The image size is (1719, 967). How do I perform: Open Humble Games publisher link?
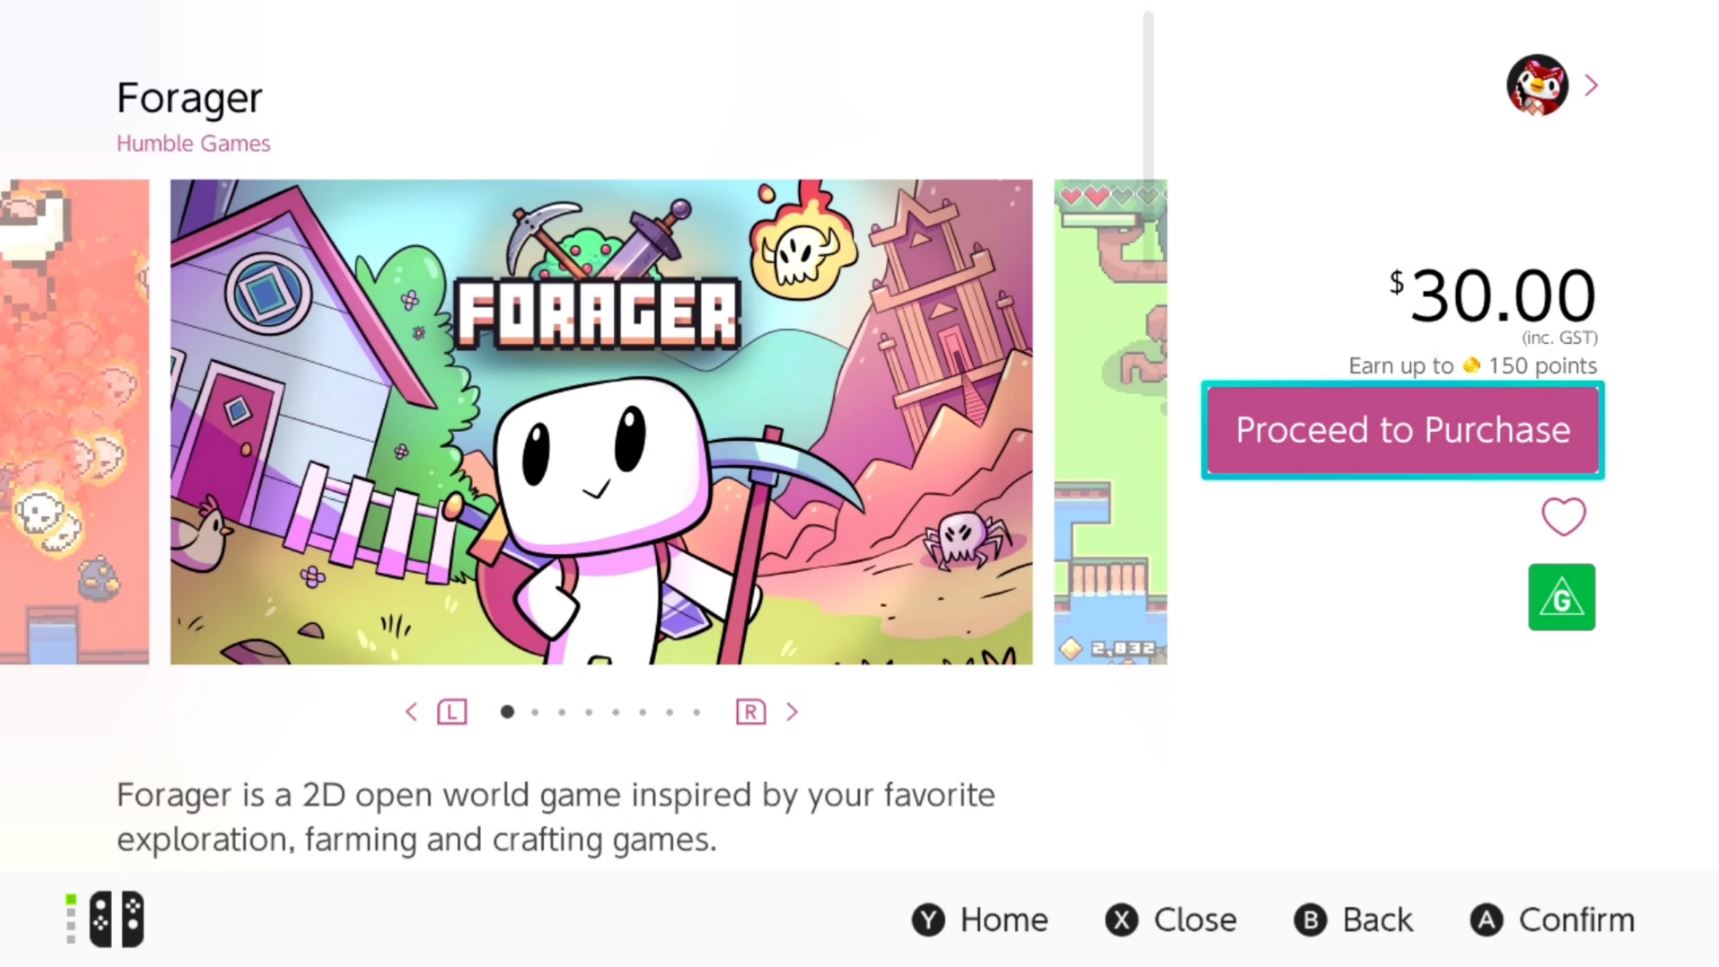point(193,143)
